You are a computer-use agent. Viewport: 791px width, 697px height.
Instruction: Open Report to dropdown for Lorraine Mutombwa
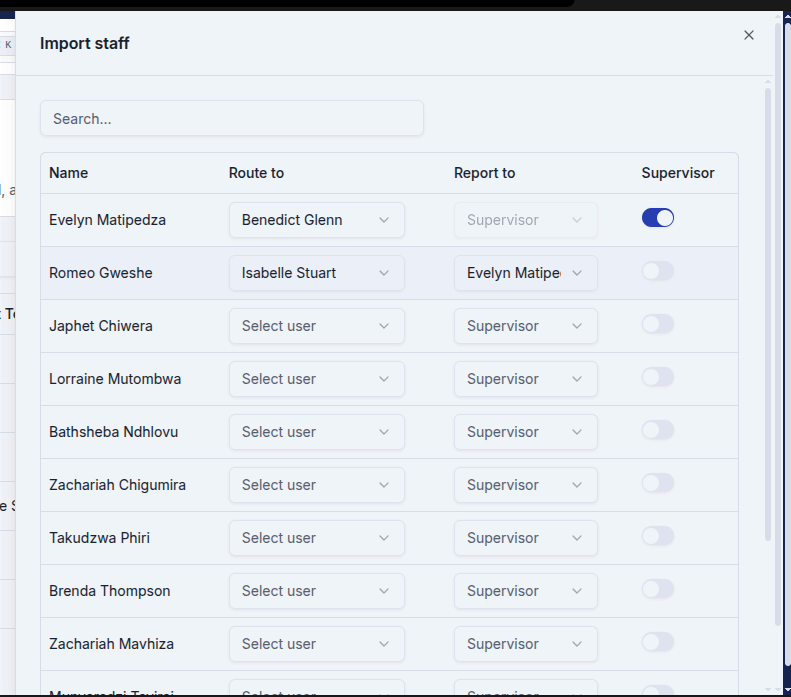pos(526,379)
